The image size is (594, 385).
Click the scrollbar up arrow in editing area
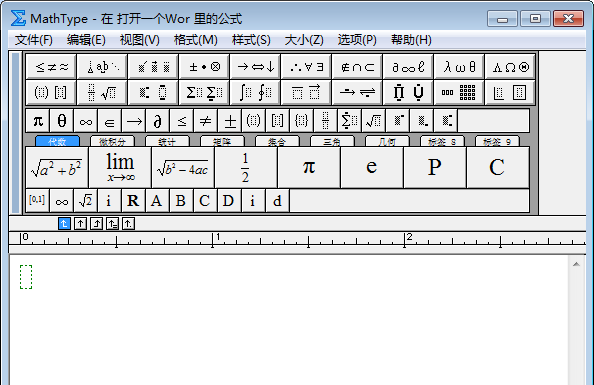576,264
